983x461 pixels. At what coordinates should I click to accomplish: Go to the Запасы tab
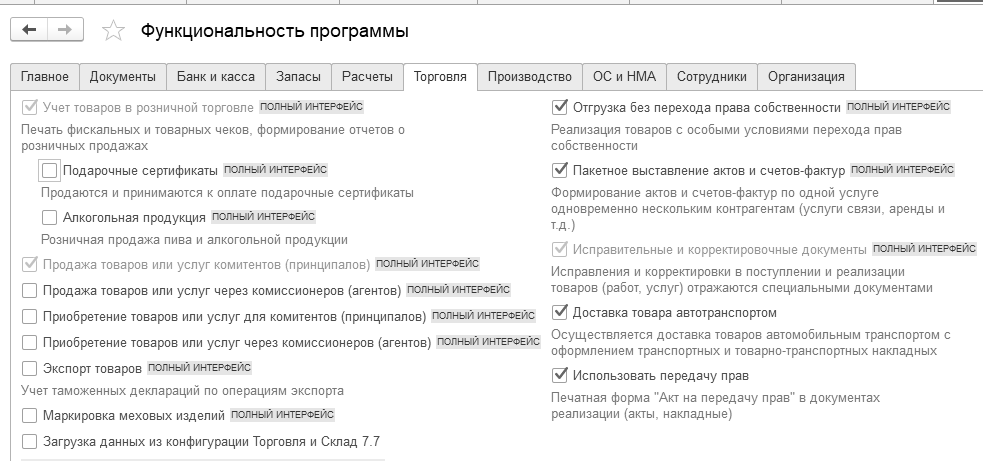click(x=299, y=77)
